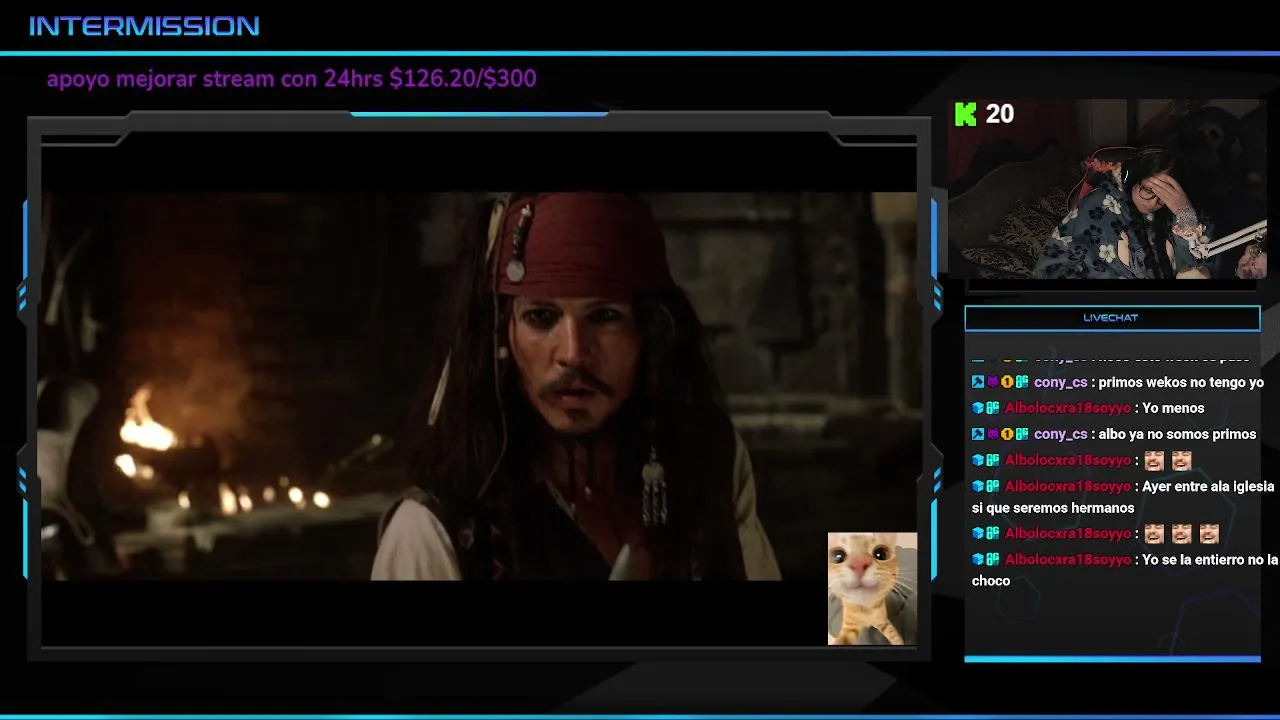This screenshot has width=1280, height=720.
Task: Click the message text 'Yo menos'
Action: click(1173, 408)
